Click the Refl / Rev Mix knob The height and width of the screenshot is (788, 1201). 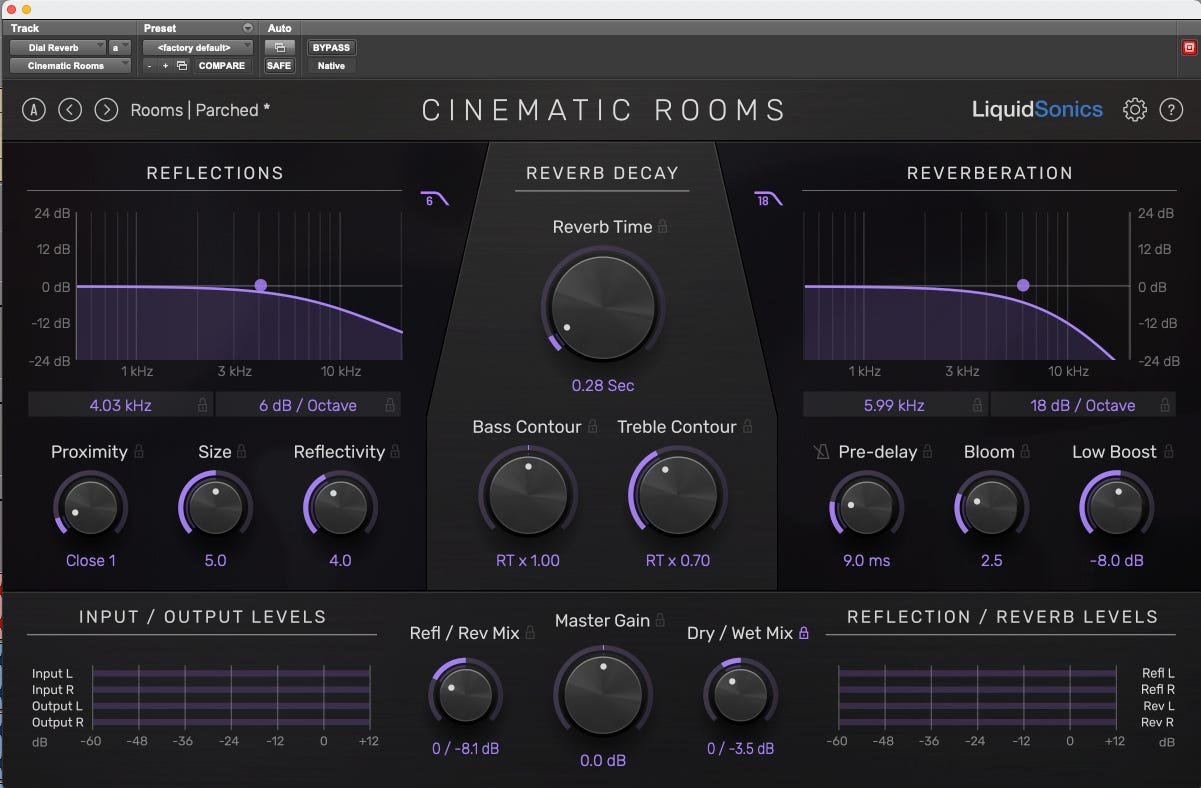click(x=465, y=695)
